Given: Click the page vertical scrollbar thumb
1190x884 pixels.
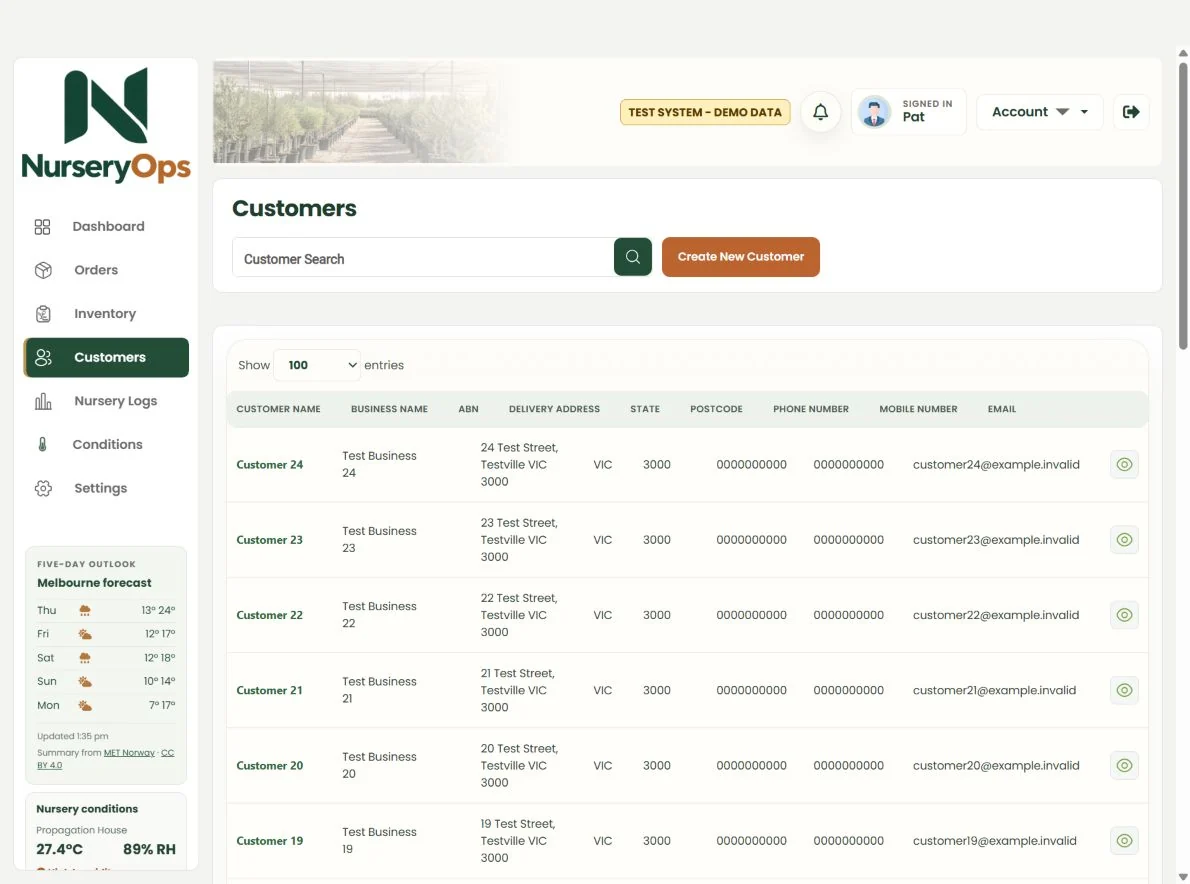Looking at the screenshot, I should tap(1182, 205).
